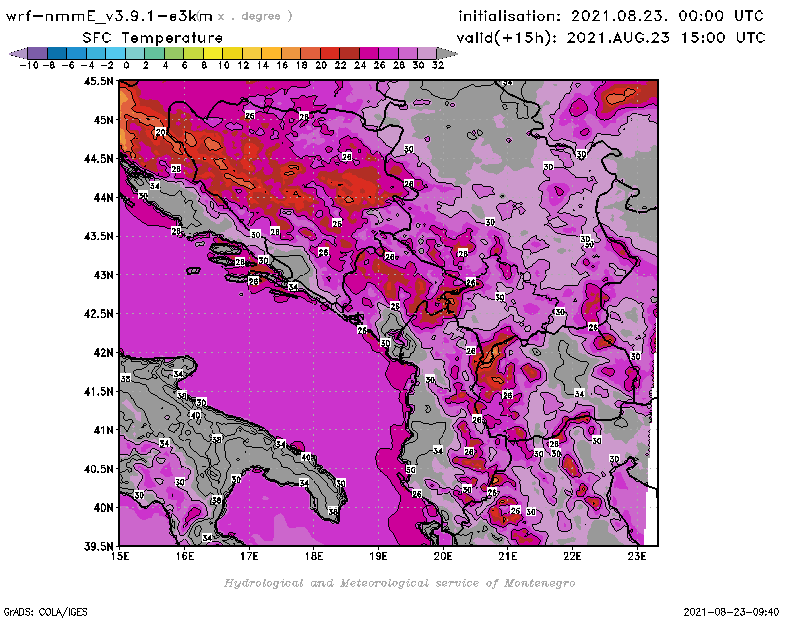Click the '40N' latitude label
The height and width of the screenshot is (618, 800).
click(x=103, y=508)
